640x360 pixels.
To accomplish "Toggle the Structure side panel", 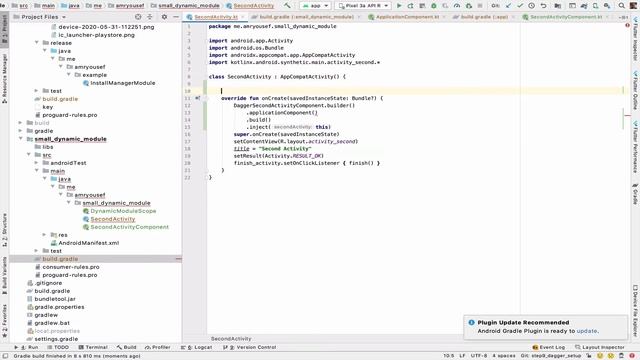I will click(x=4, y=230).
